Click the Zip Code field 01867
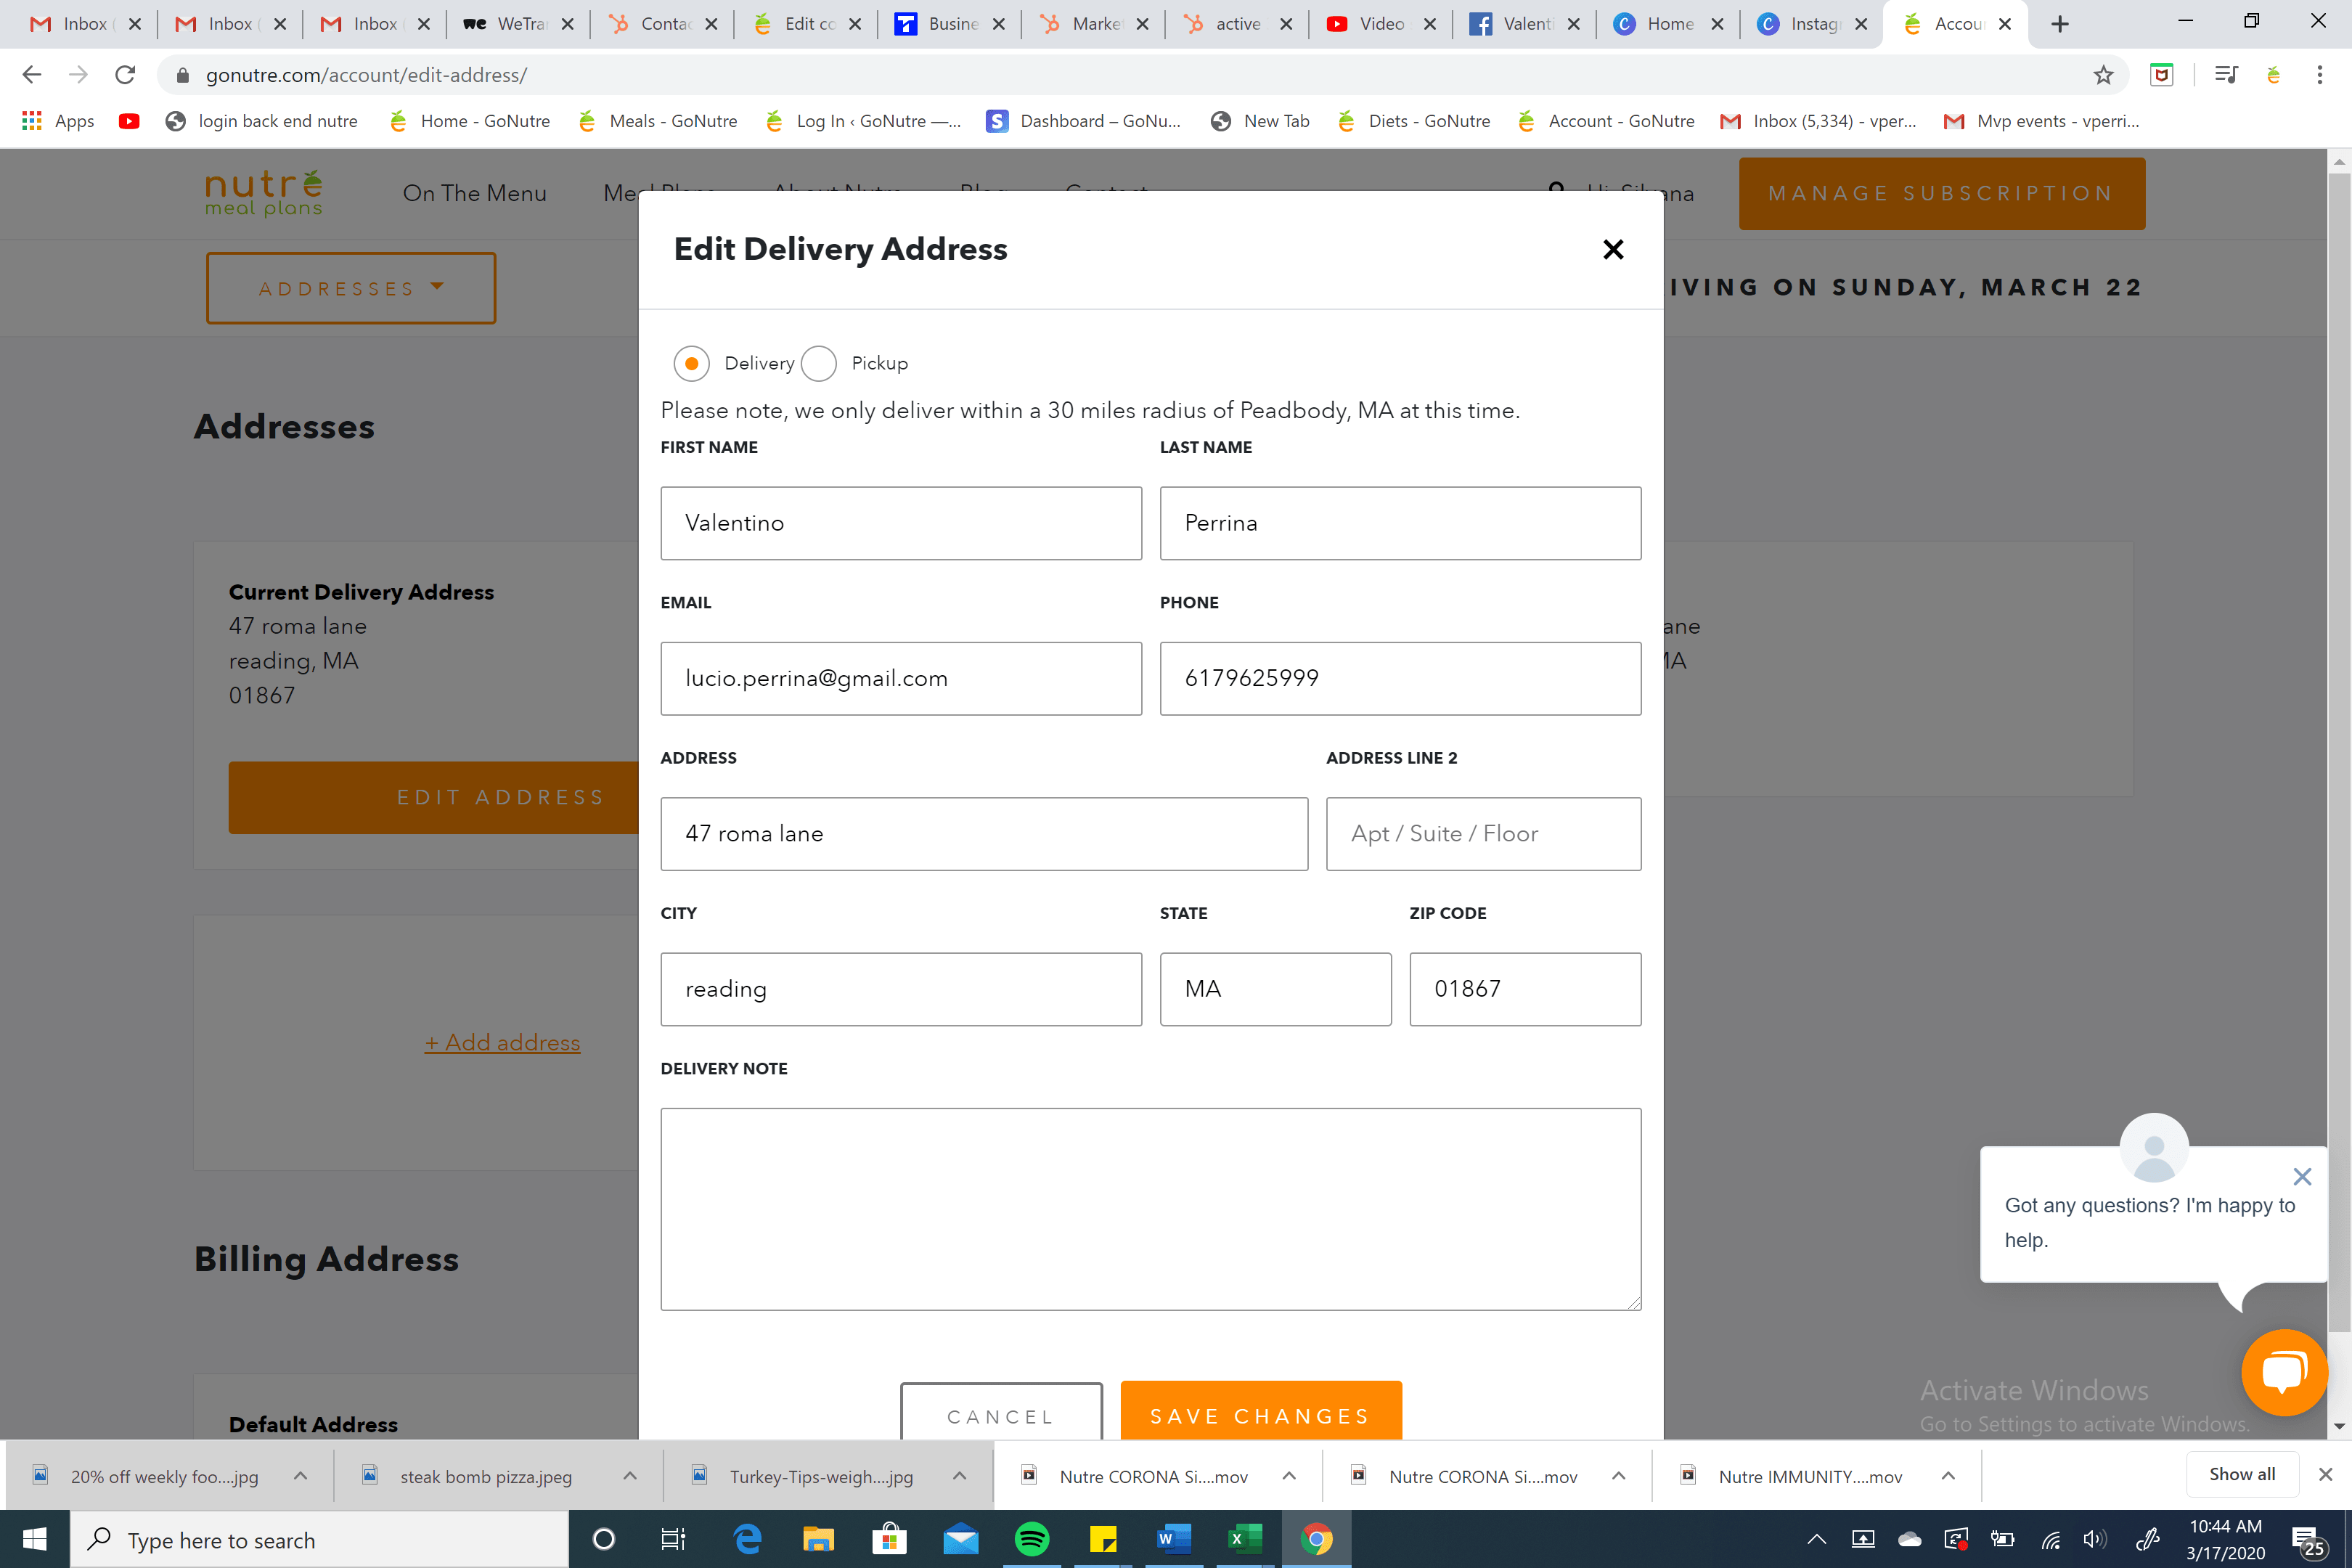Screen dimensions: 2352x1568 1525,989
